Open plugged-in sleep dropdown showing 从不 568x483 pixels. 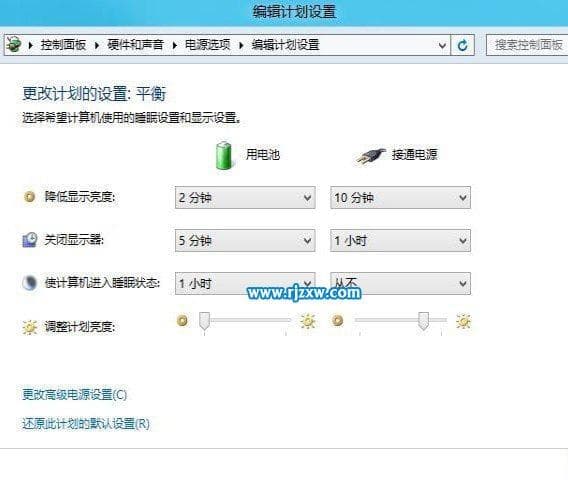click(400, 283)
